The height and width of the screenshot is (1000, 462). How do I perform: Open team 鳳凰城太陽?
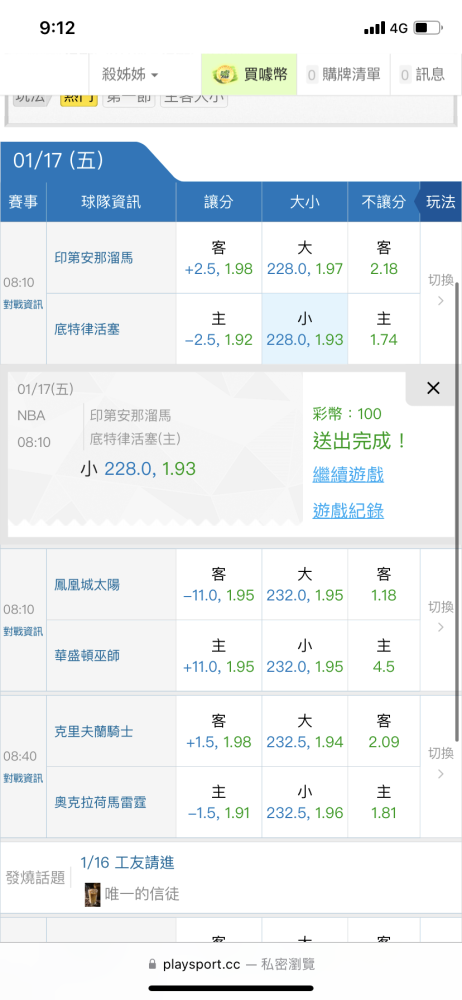coord(87,585)
